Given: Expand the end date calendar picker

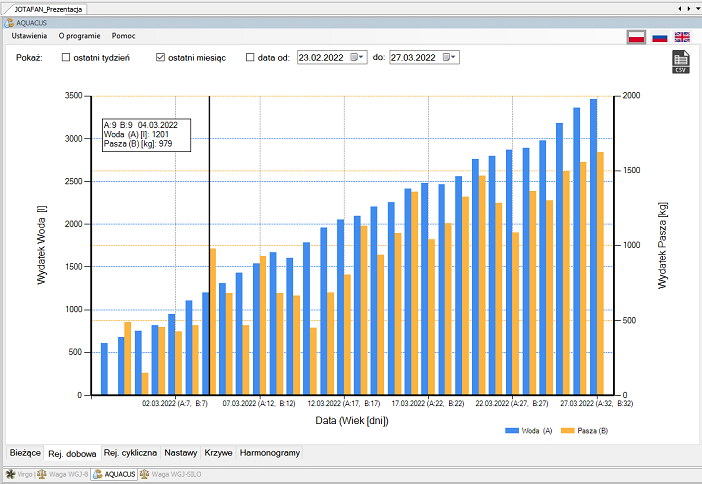Looking at the screenshot, I should point(450,58).
